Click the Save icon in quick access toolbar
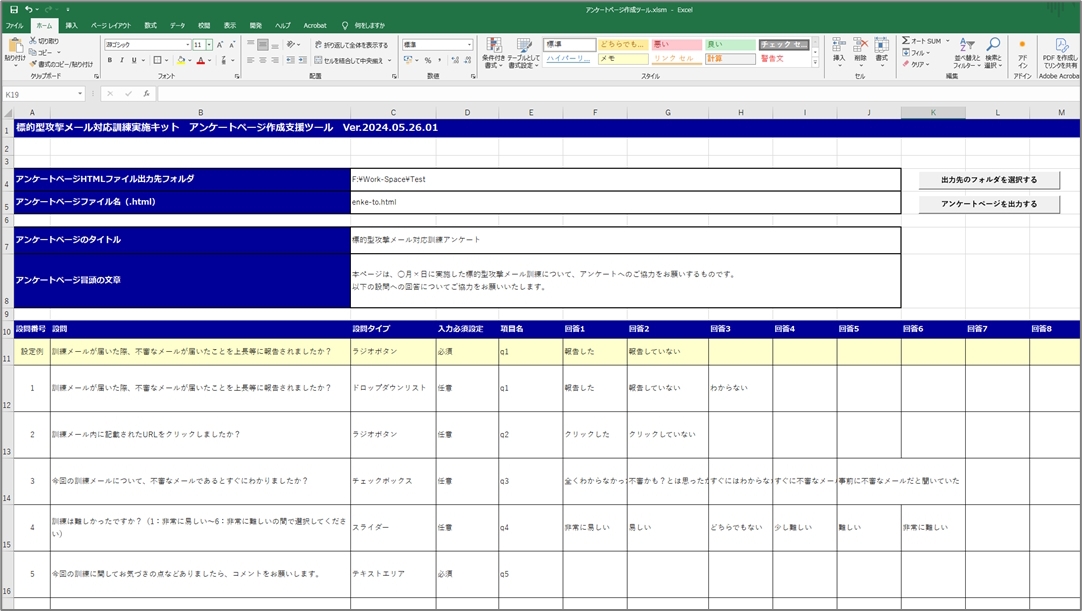This screenshot has height=611, width=1082. pyautogui.click(x=14, y=9)
